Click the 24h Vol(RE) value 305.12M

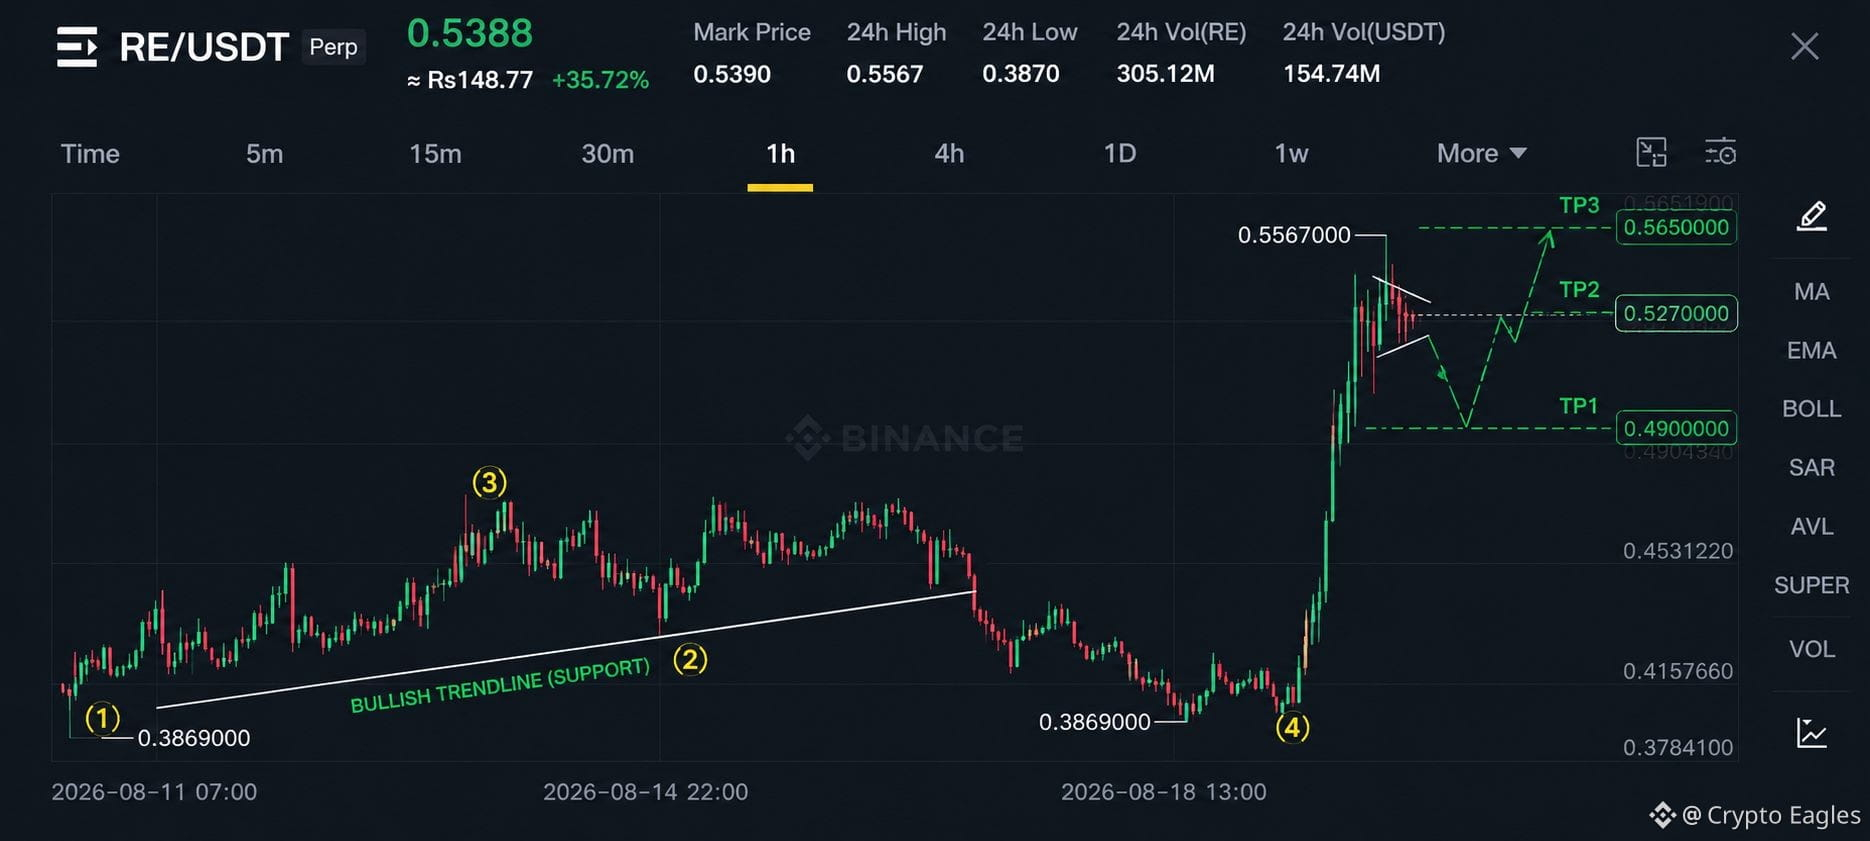(1166, 74)
